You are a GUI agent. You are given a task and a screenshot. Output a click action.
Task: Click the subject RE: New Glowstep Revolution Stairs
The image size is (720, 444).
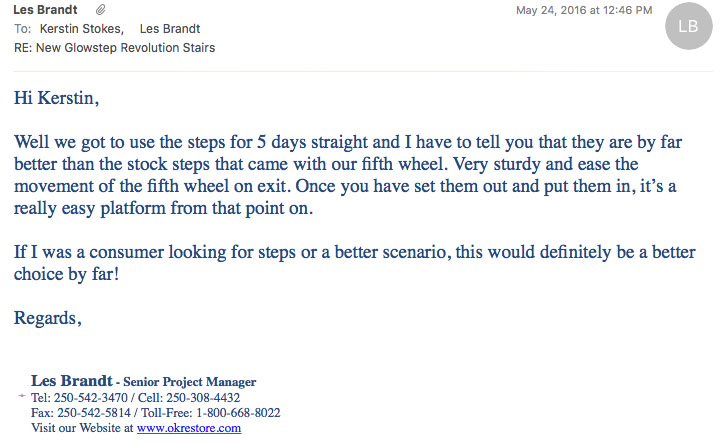pos(114,48)
